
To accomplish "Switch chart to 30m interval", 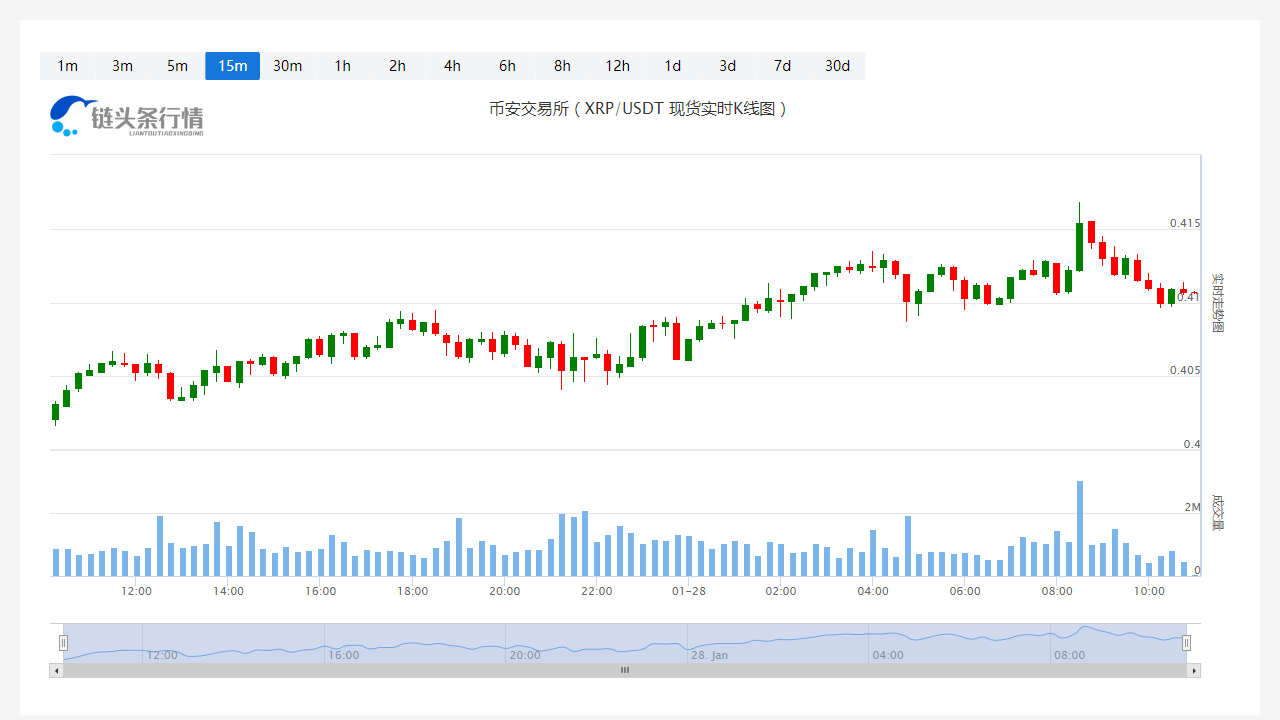I will click(287, 66).
